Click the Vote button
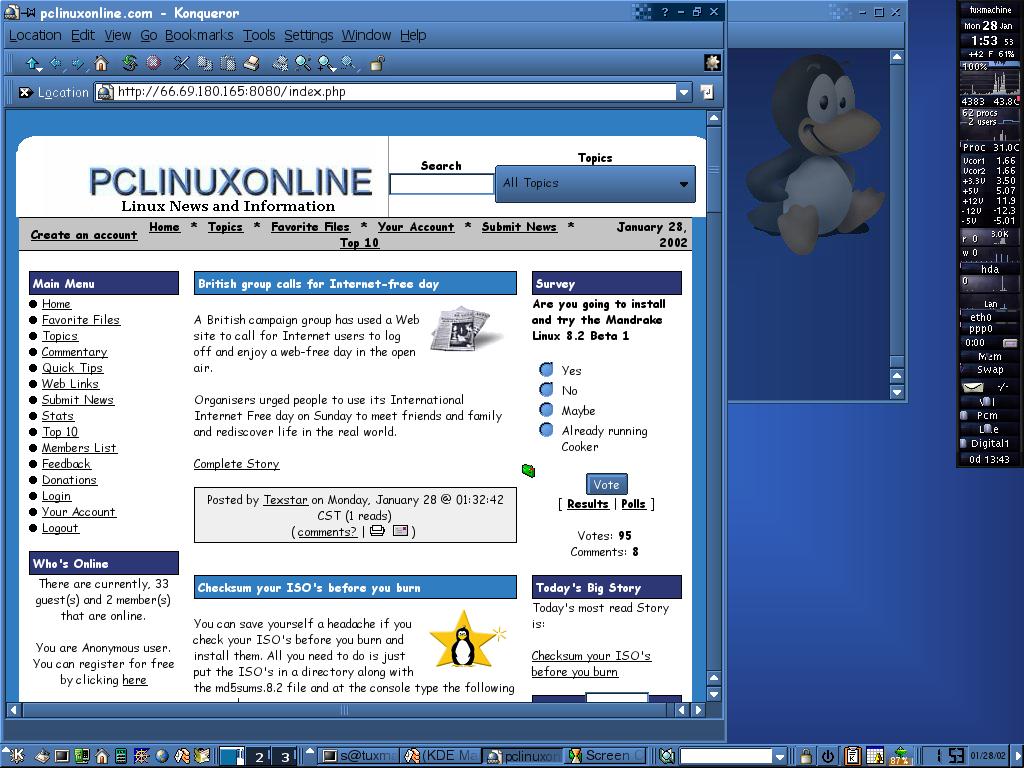Image resolution: width=1024 pixels, height=768 pixels. coord(607,485)
